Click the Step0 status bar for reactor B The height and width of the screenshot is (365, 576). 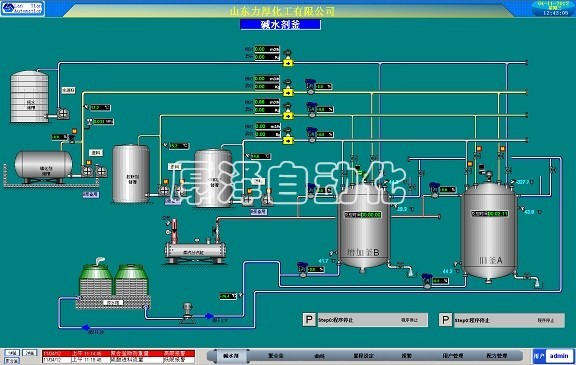click(372, 320)
